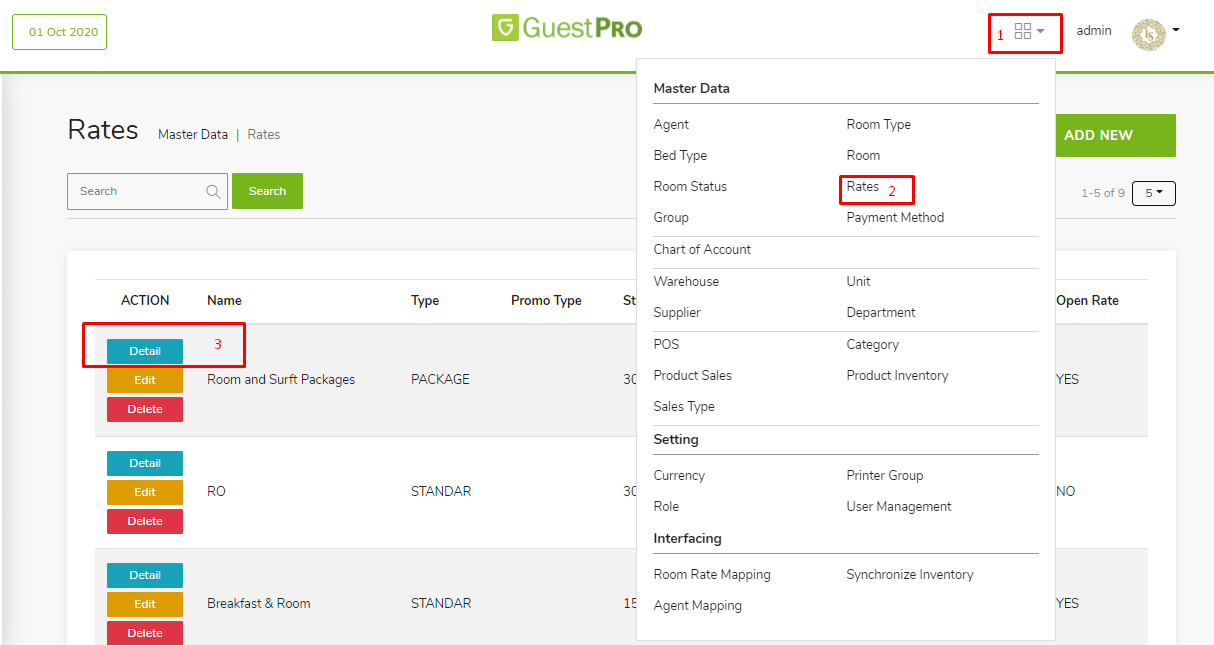
Task: Select Room Type menu entry
Action: 879,124
